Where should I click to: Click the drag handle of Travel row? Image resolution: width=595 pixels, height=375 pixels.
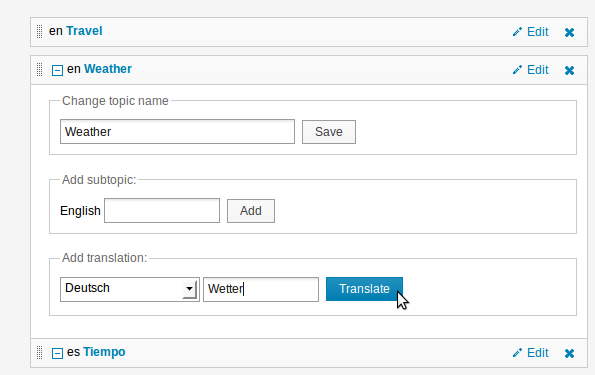click(39, 32)
